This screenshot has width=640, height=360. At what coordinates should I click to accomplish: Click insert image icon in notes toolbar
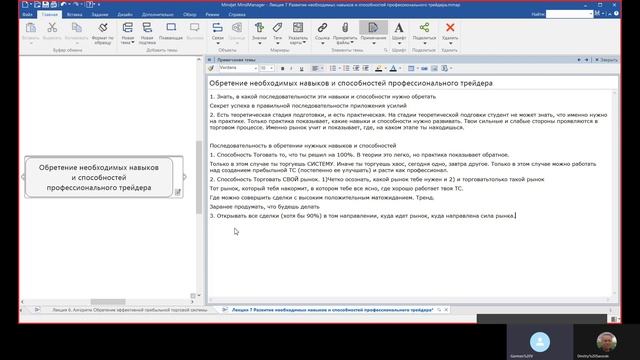tap(434, 69)
